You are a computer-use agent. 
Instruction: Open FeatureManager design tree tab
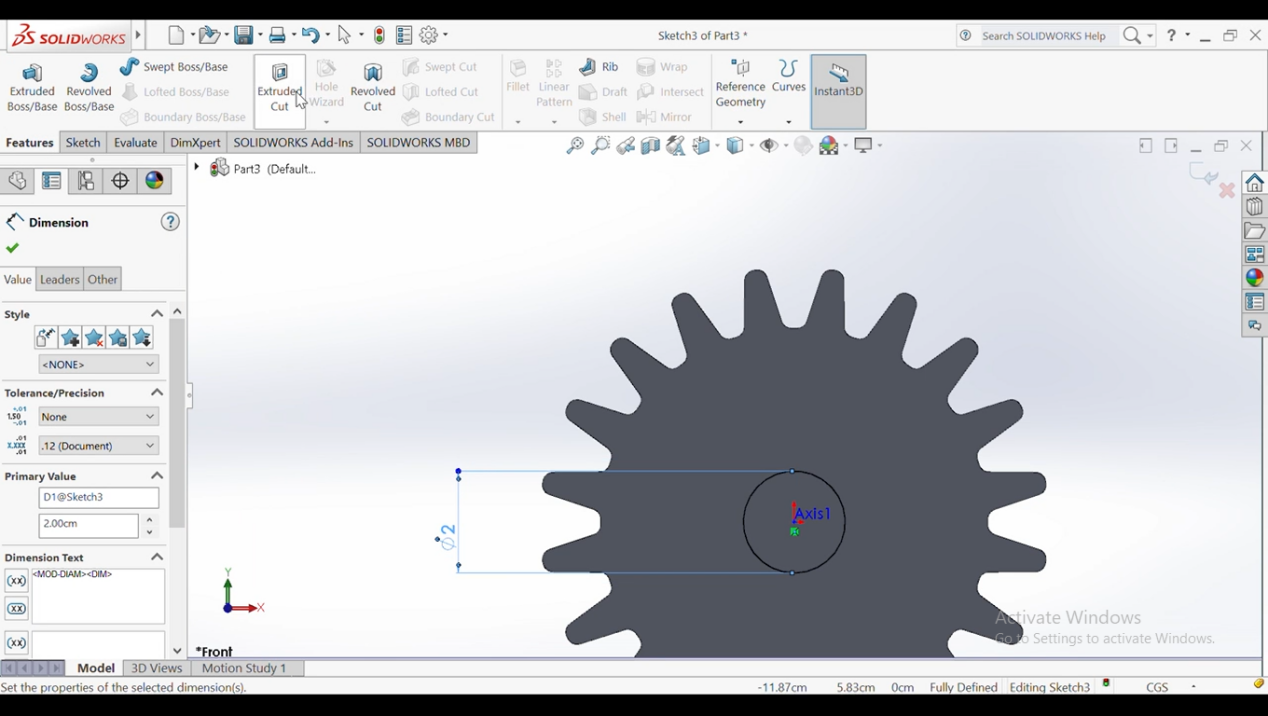(18, 181)
